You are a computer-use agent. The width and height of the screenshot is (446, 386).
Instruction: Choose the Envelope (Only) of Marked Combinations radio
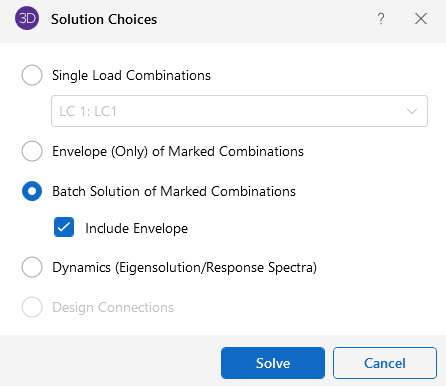(32, 151)
